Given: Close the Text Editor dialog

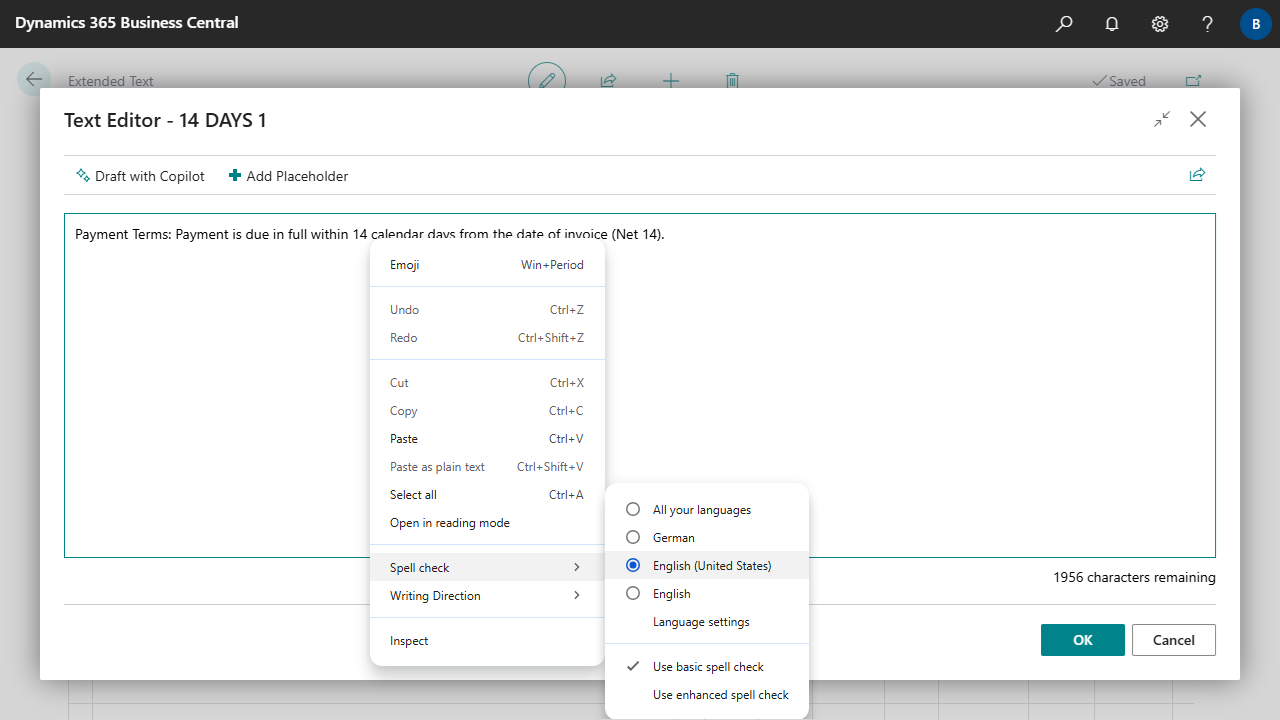Looking at the screenshot, I should point(1198,119).
